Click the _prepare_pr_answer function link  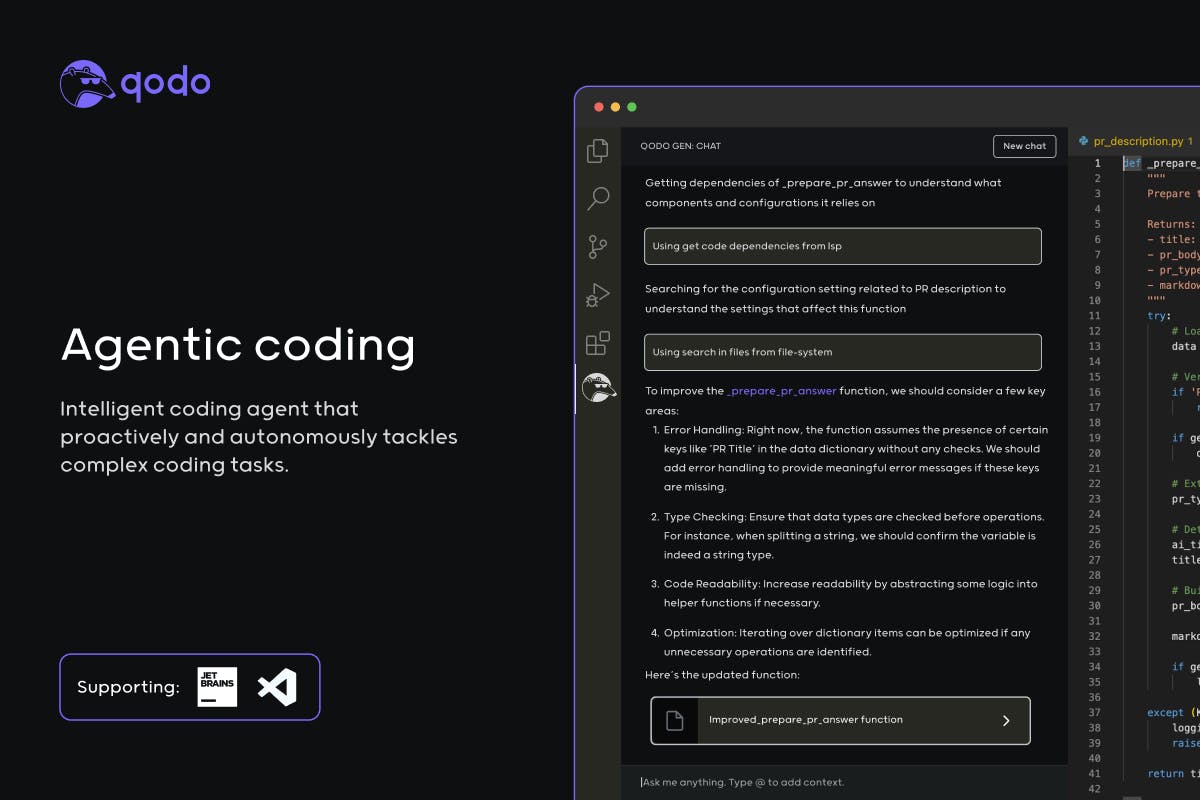pos(781,391)
